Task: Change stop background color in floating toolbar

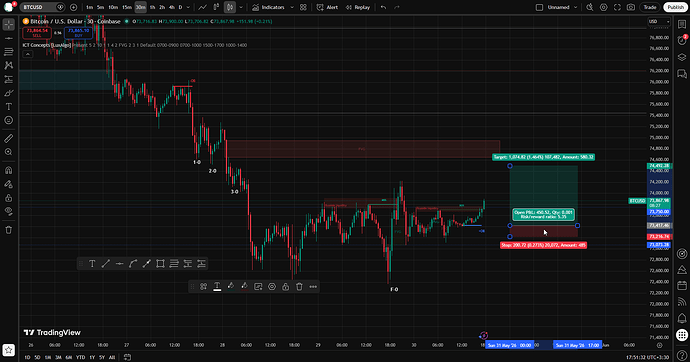Action: (x=244, y=286)
